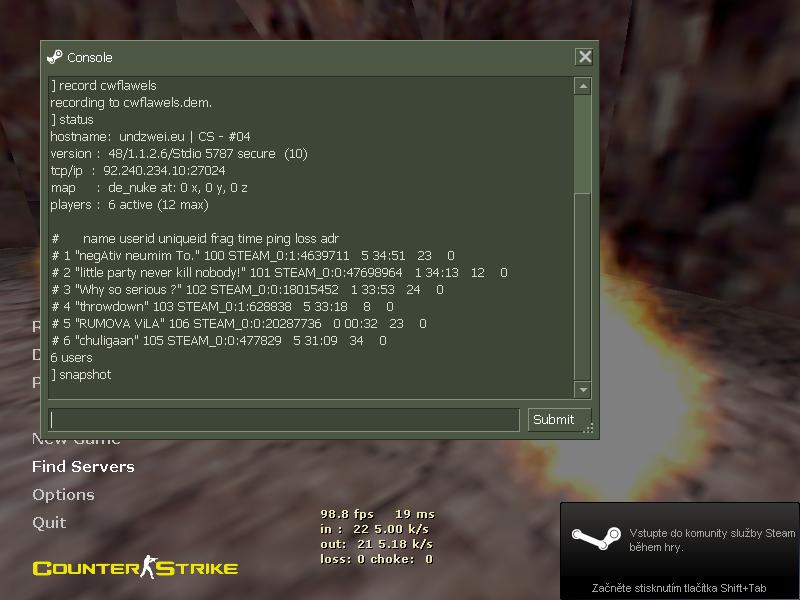Screen dimensions: 800x600
Task: Click the Counter-Strike logo
Action: point(136,567)
